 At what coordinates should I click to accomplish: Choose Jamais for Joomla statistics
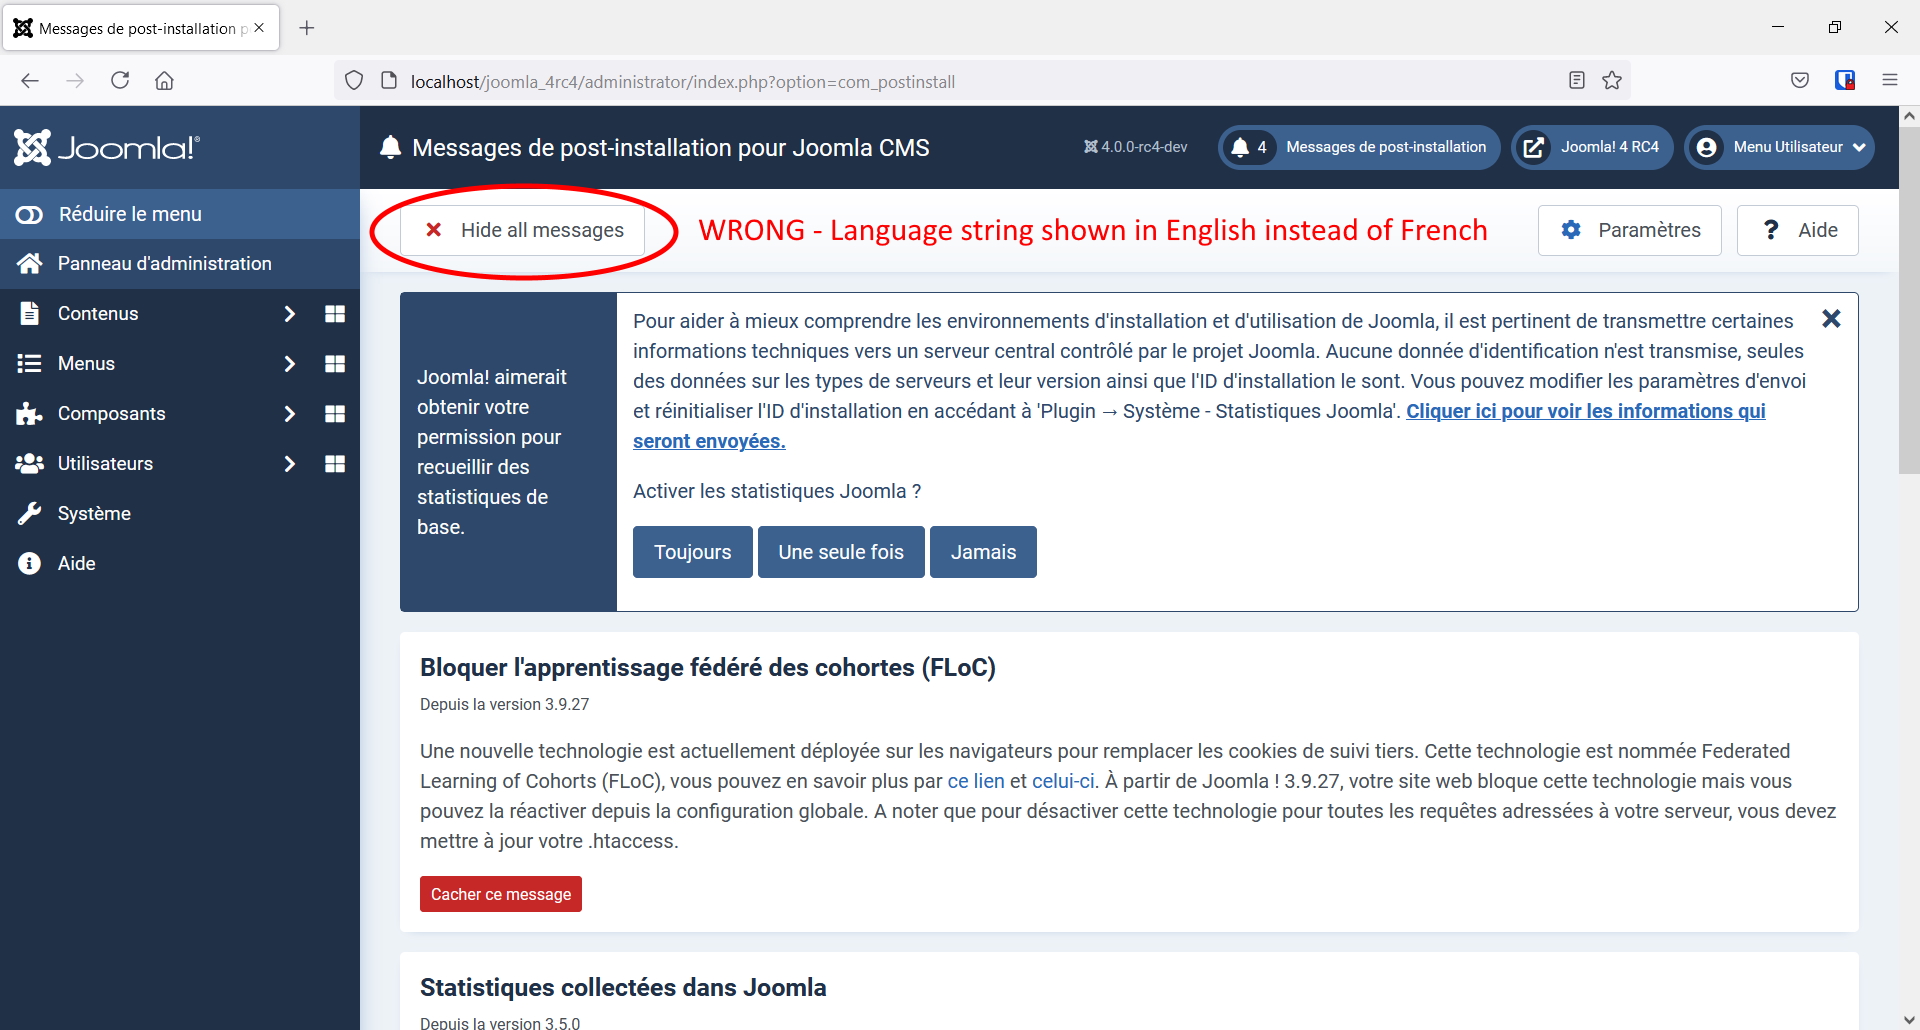pyautogui.click(x=983, y=552)
